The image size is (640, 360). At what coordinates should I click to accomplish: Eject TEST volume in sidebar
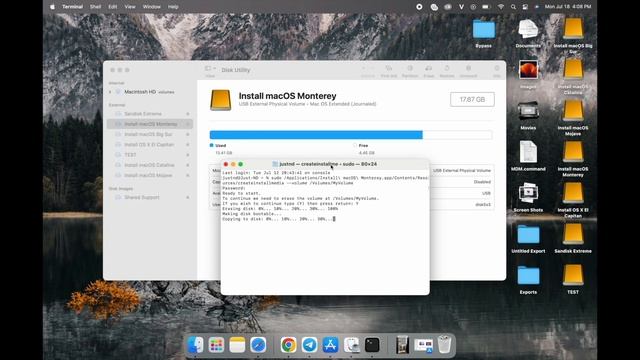(x=188, y=155)
